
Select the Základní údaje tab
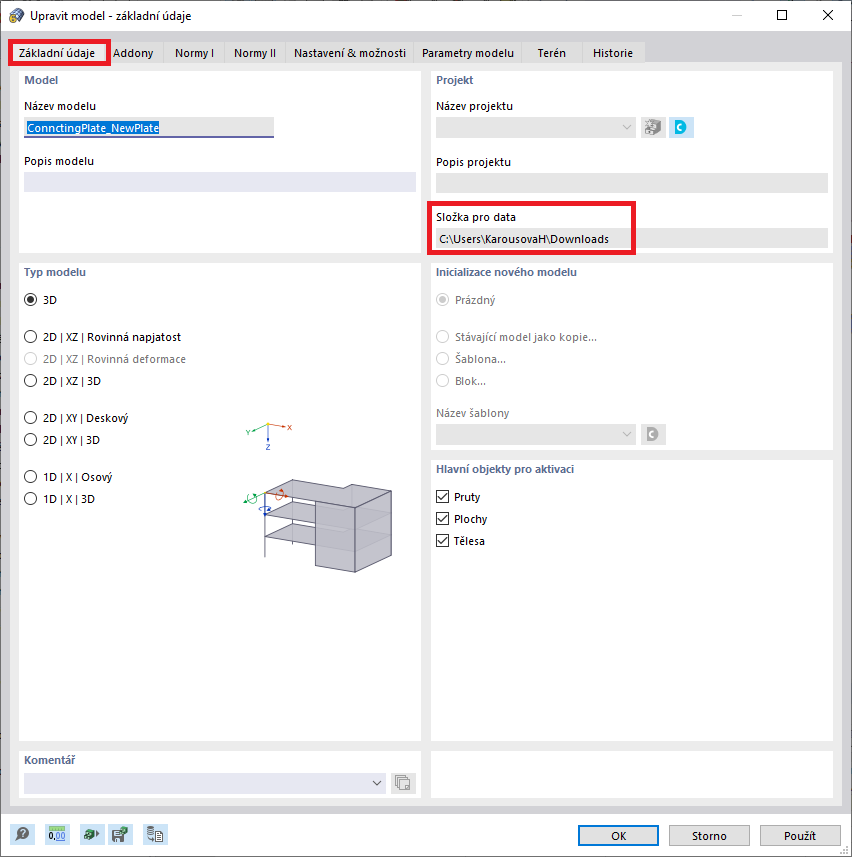pyautogui.click(x=57, y=53)
